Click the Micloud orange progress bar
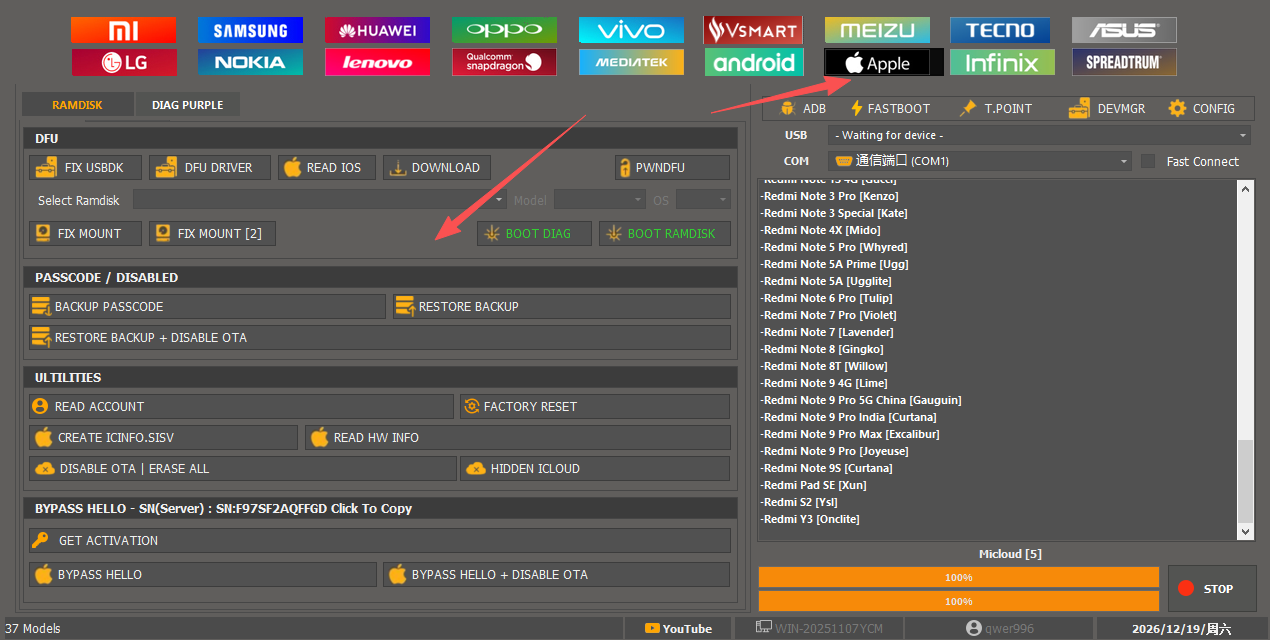The height and width of the screenshot is (640, 1270). (x=958, y=577)
